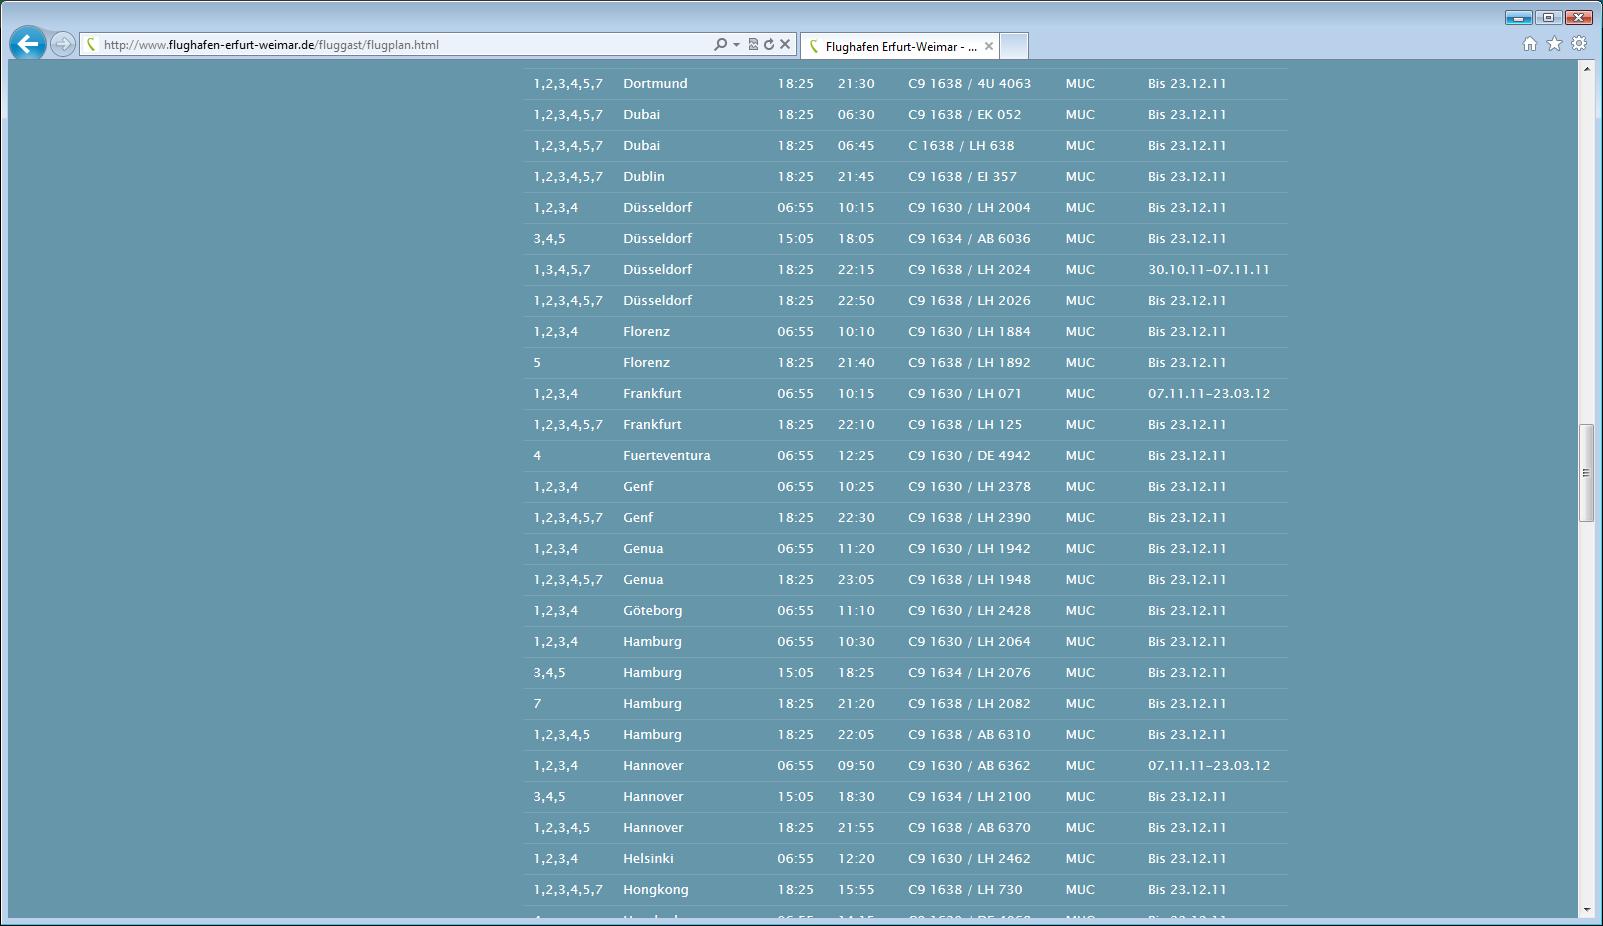
Task: Click arrival time '12:25' in Fuerteventura row
Action: coord(856,456)
